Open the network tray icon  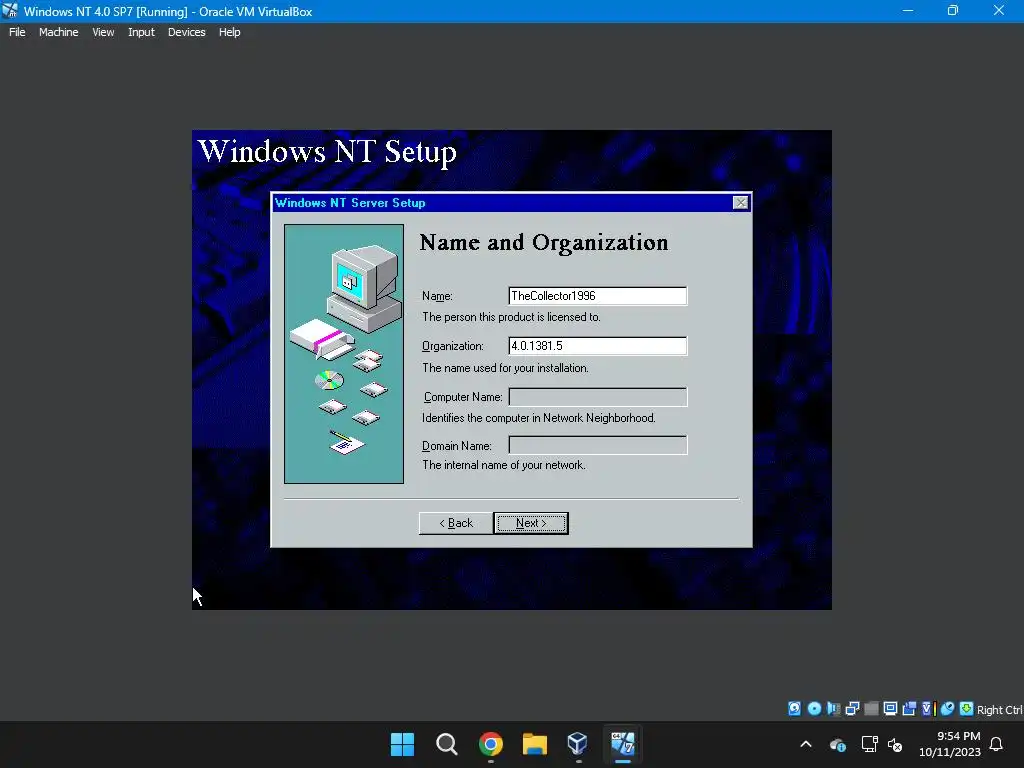[x=869, y=744]
